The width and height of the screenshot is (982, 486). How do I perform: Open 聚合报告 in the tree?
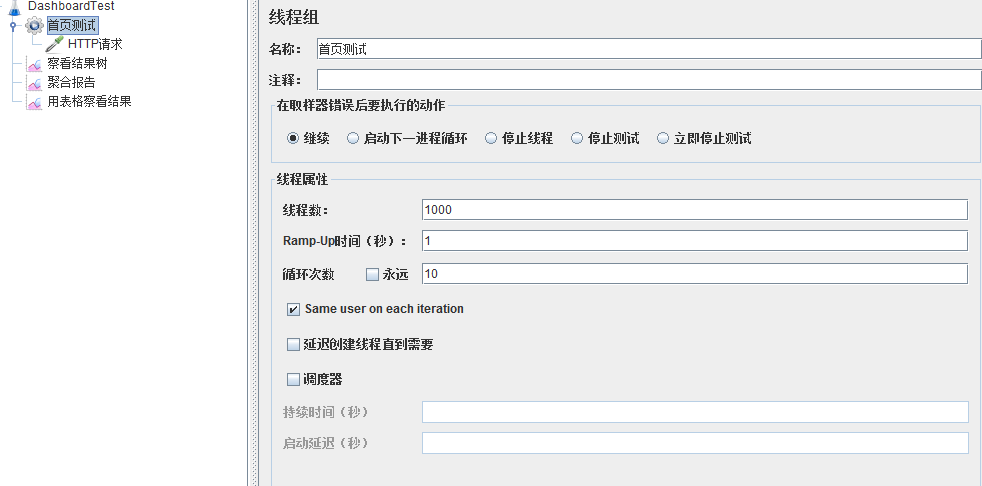[x=71, y=83]
